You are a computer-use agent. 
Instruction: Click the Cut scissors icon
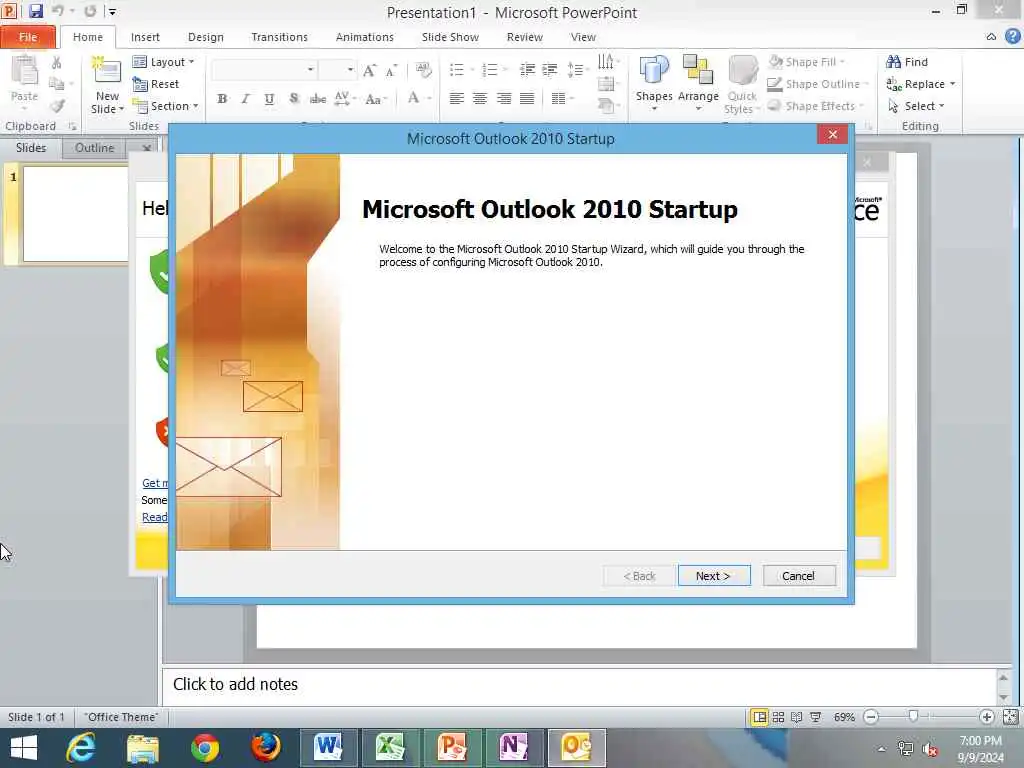(x=57, y=63)
